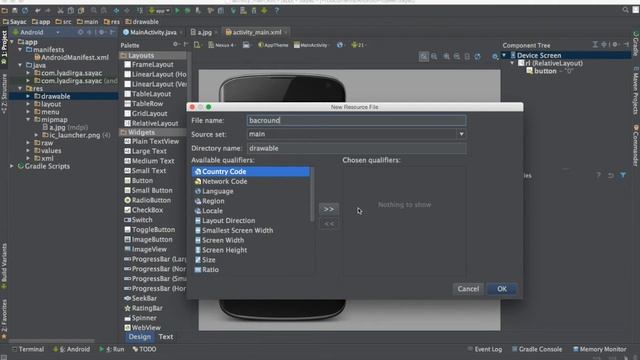Click the Component Tree settings gear icon
Screen dimensions: 640x360
(x=615, y=44)
